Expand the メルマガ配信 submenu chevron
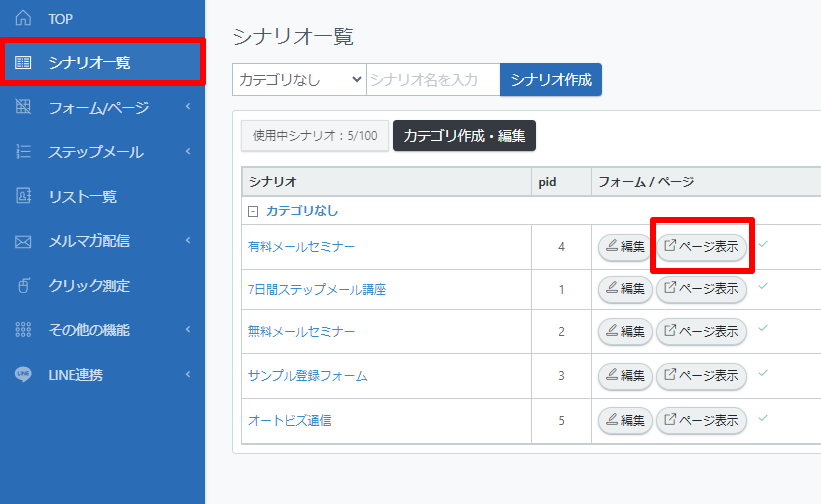 coord(188,241)
